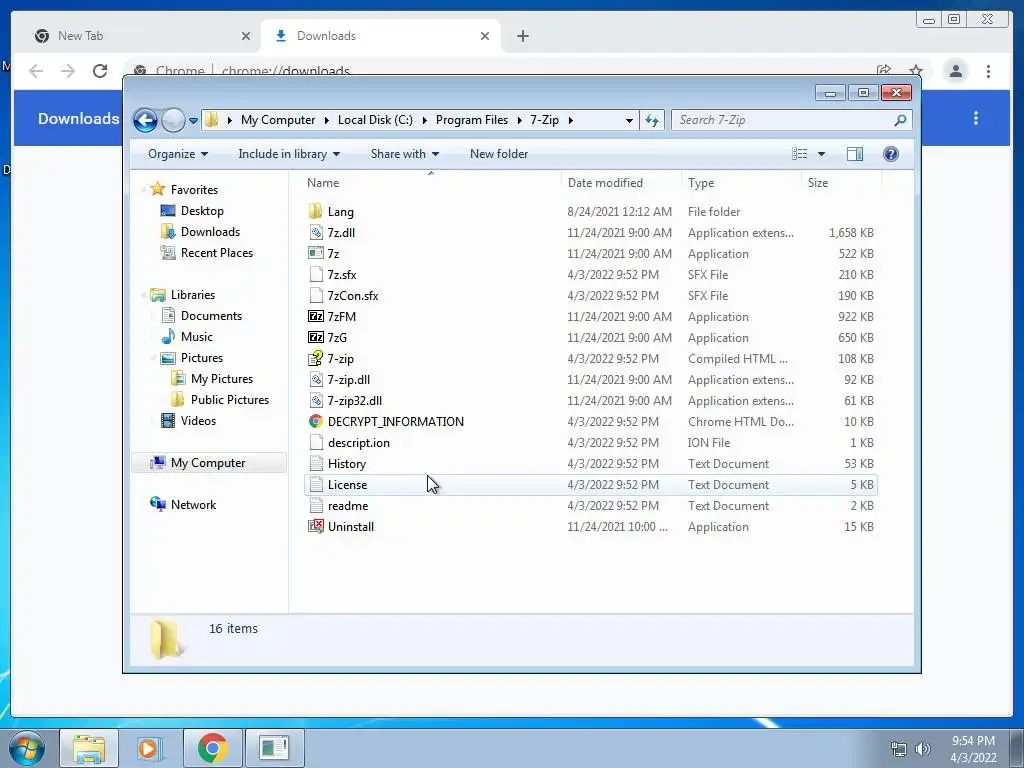The width and height of the screenshot is (1024, 768).
Task: Select the 7zG application icon
Action: 315,337
